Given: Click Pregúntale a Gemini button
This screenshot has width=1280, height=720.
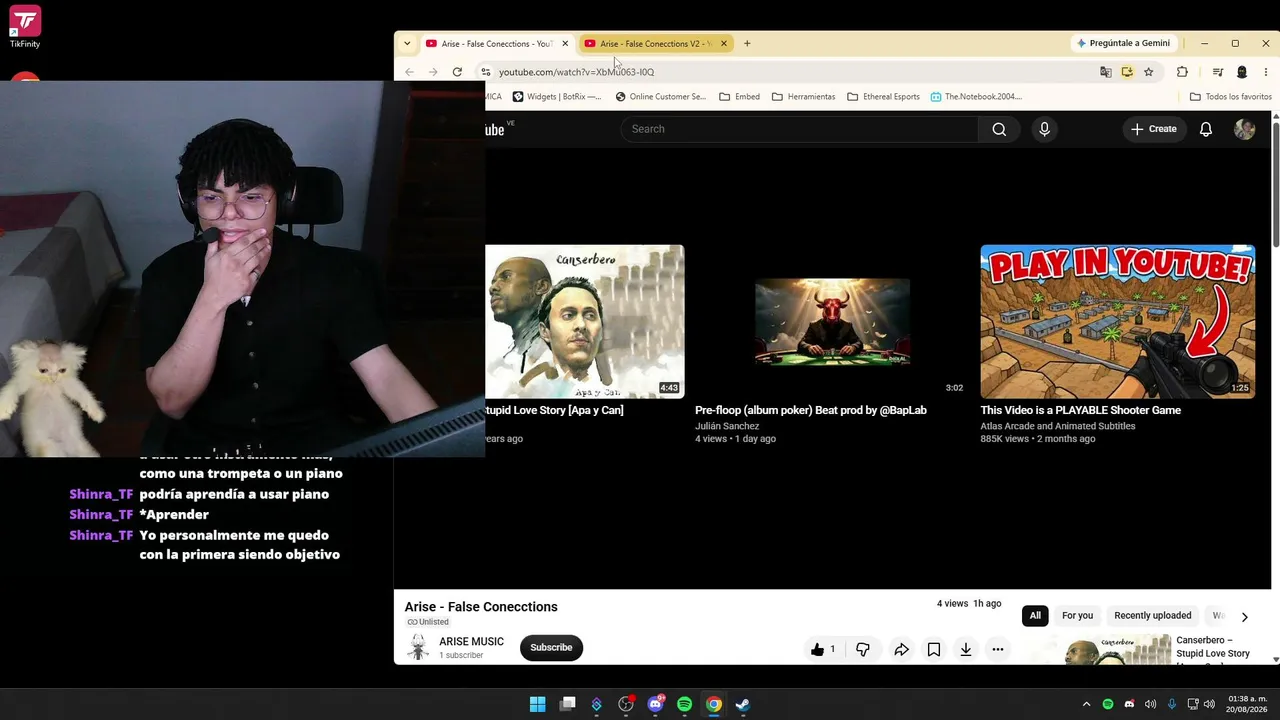Looking at the screenshot, I should 1123,44.
